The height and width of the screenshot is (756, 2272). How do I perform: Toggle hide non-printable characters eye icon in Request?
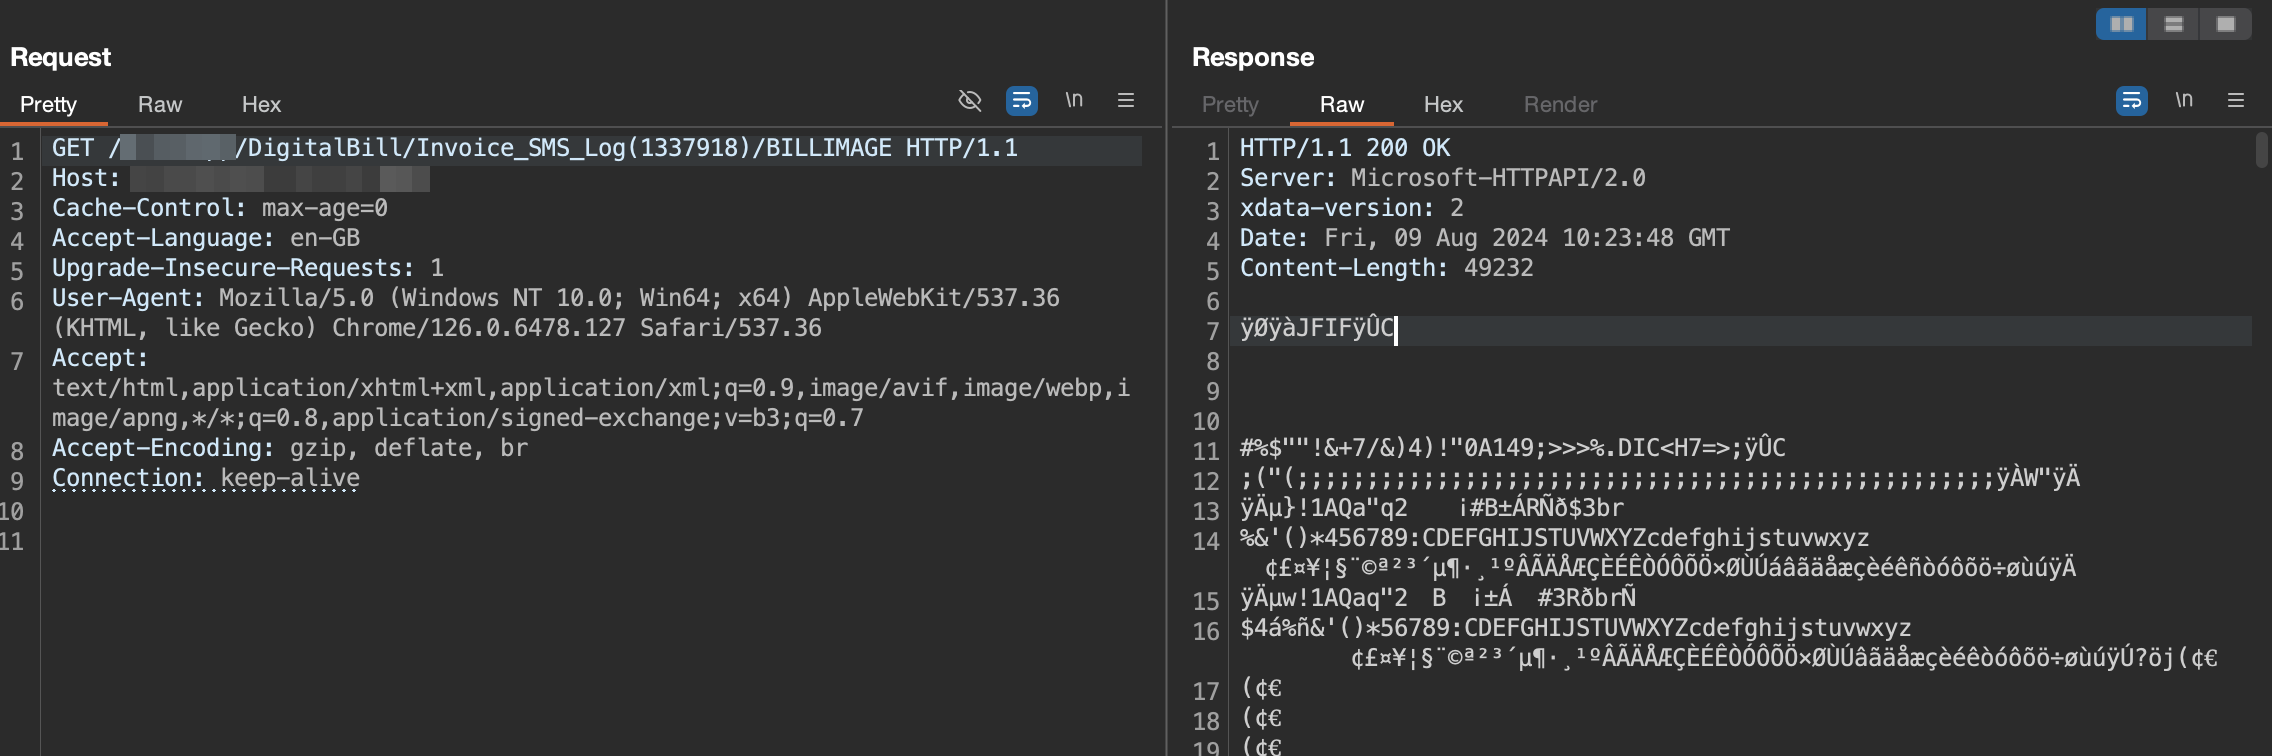point(970,100)
